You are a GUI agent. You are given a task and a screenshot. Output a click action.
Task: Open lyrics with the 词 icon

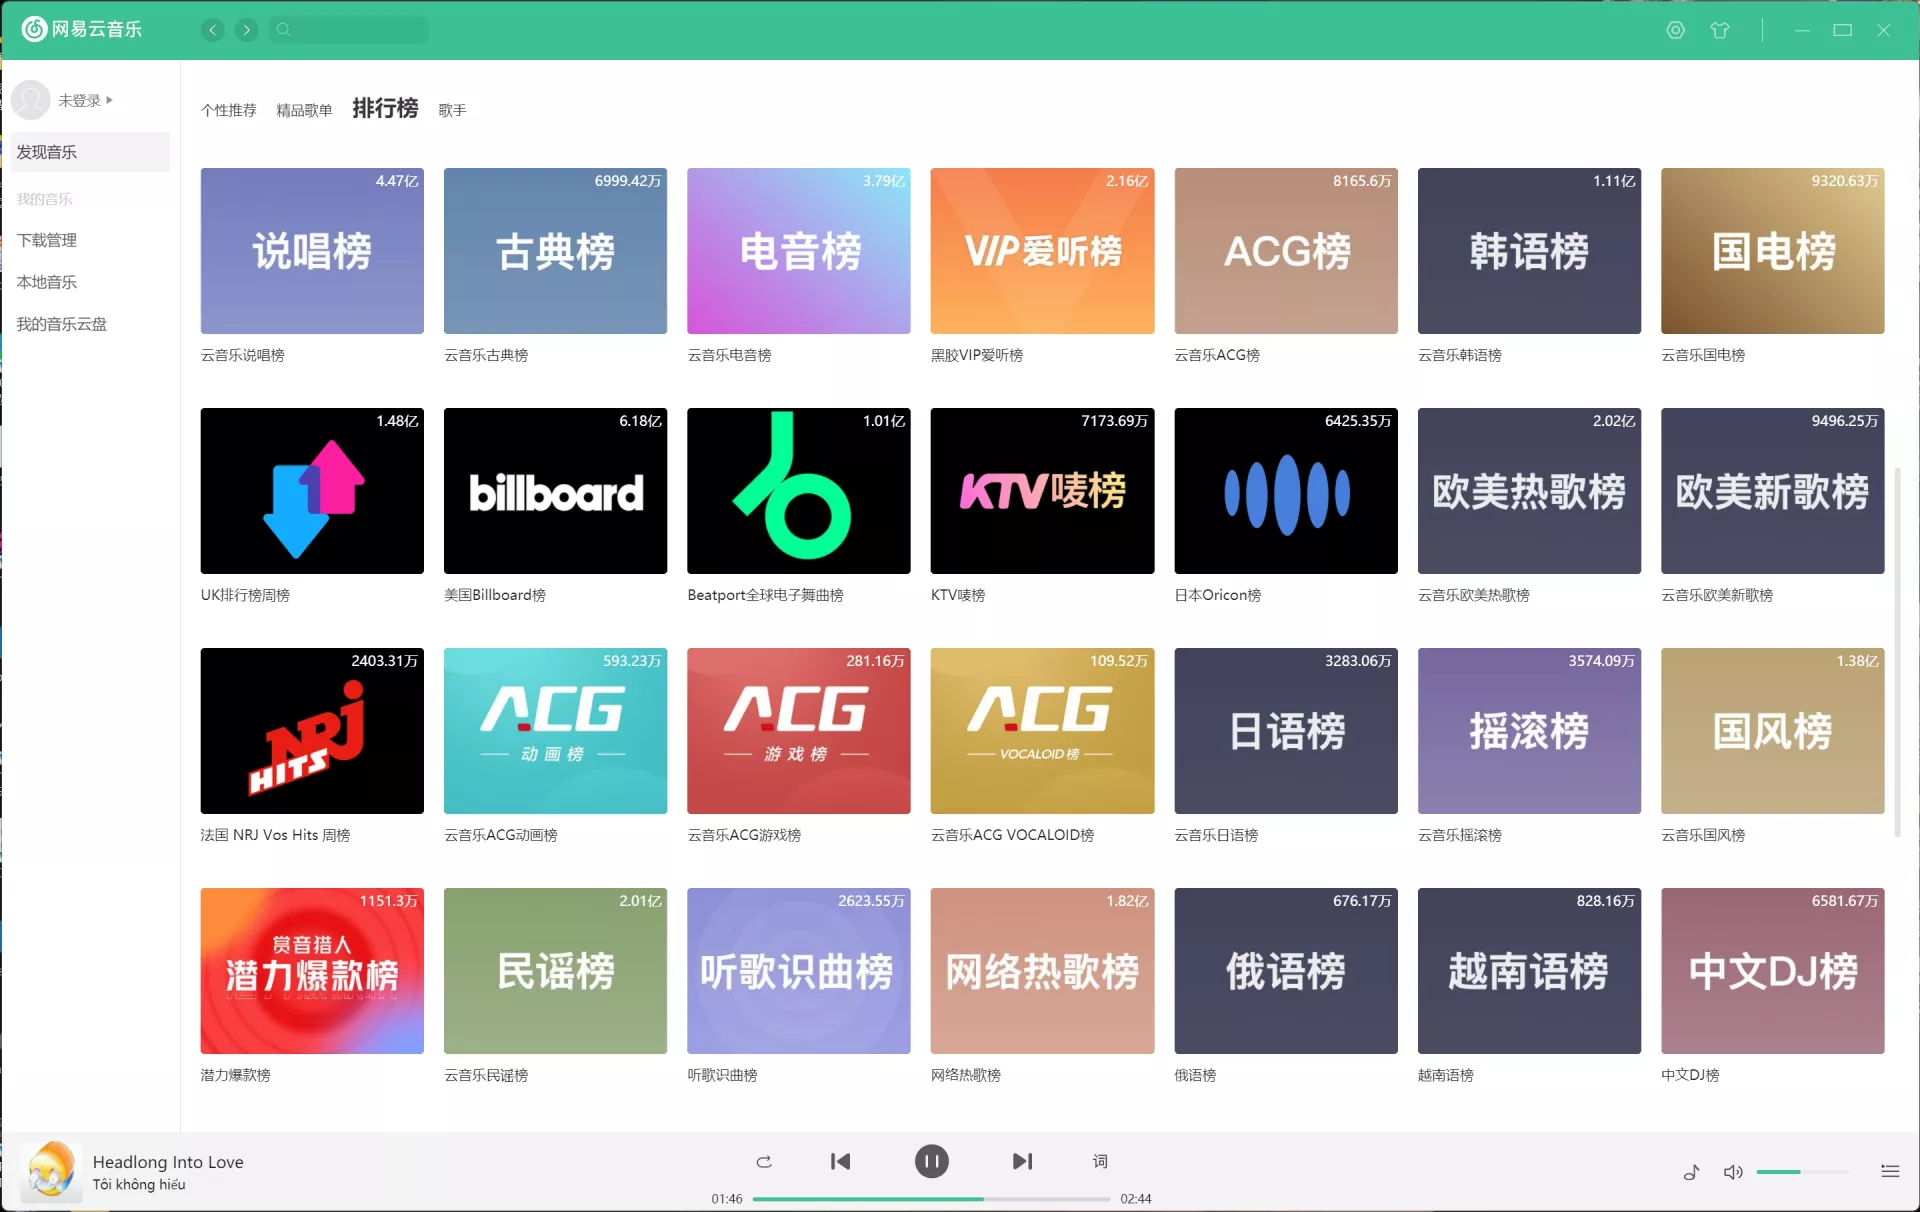coord(1099,1161)
